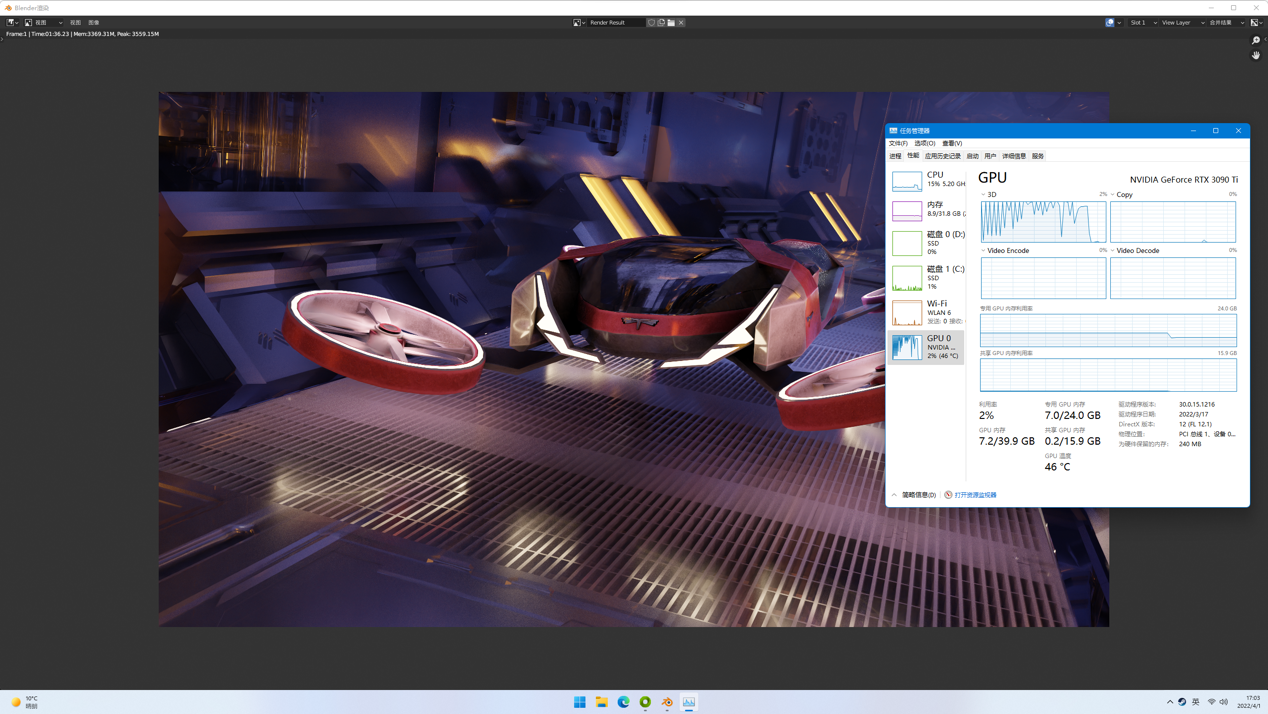Screen dimensions: 1268x714
Task: Click the fake user shield icon beside Render Result
Action: pos(651,22)
